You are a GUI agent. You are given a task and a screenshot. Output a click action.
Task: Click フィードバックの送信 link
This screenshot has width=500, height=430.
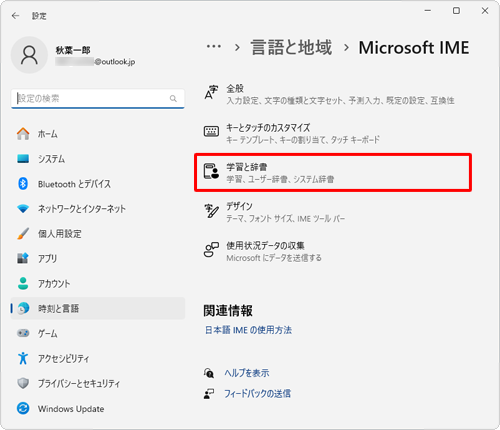click(257, 394)
